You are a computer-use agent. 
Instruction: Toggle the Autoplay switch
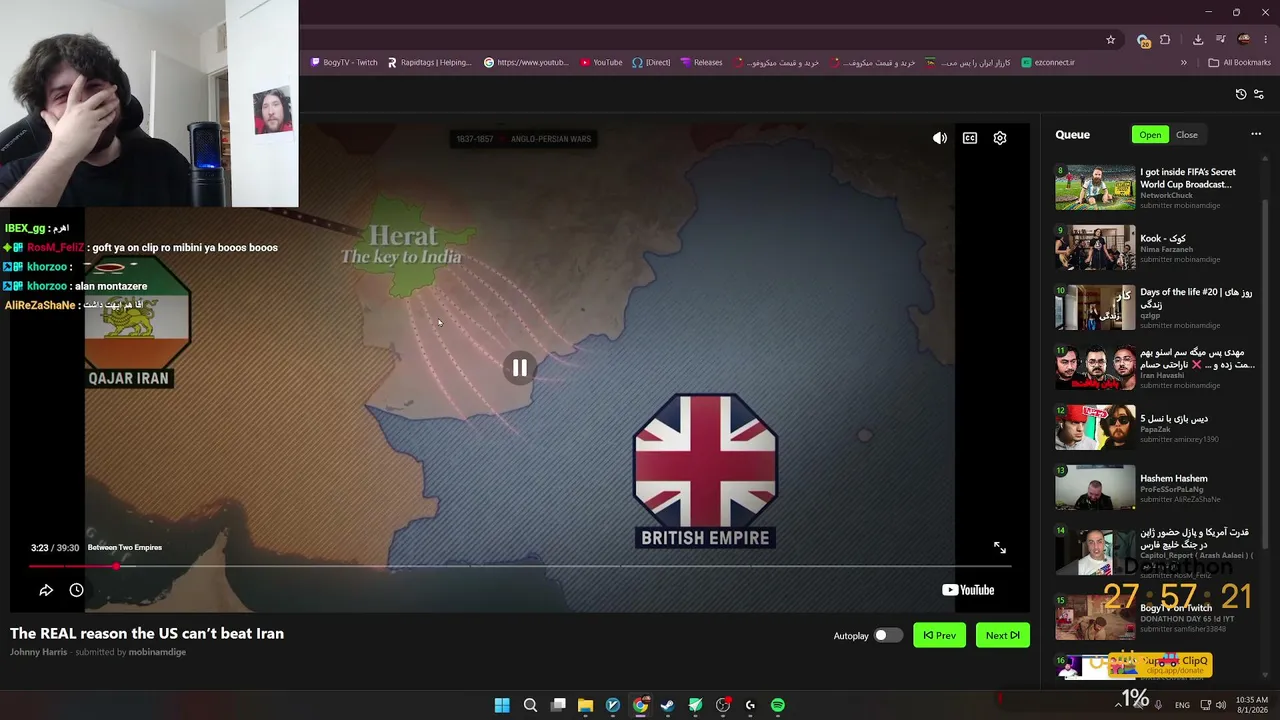coord(886,635)
